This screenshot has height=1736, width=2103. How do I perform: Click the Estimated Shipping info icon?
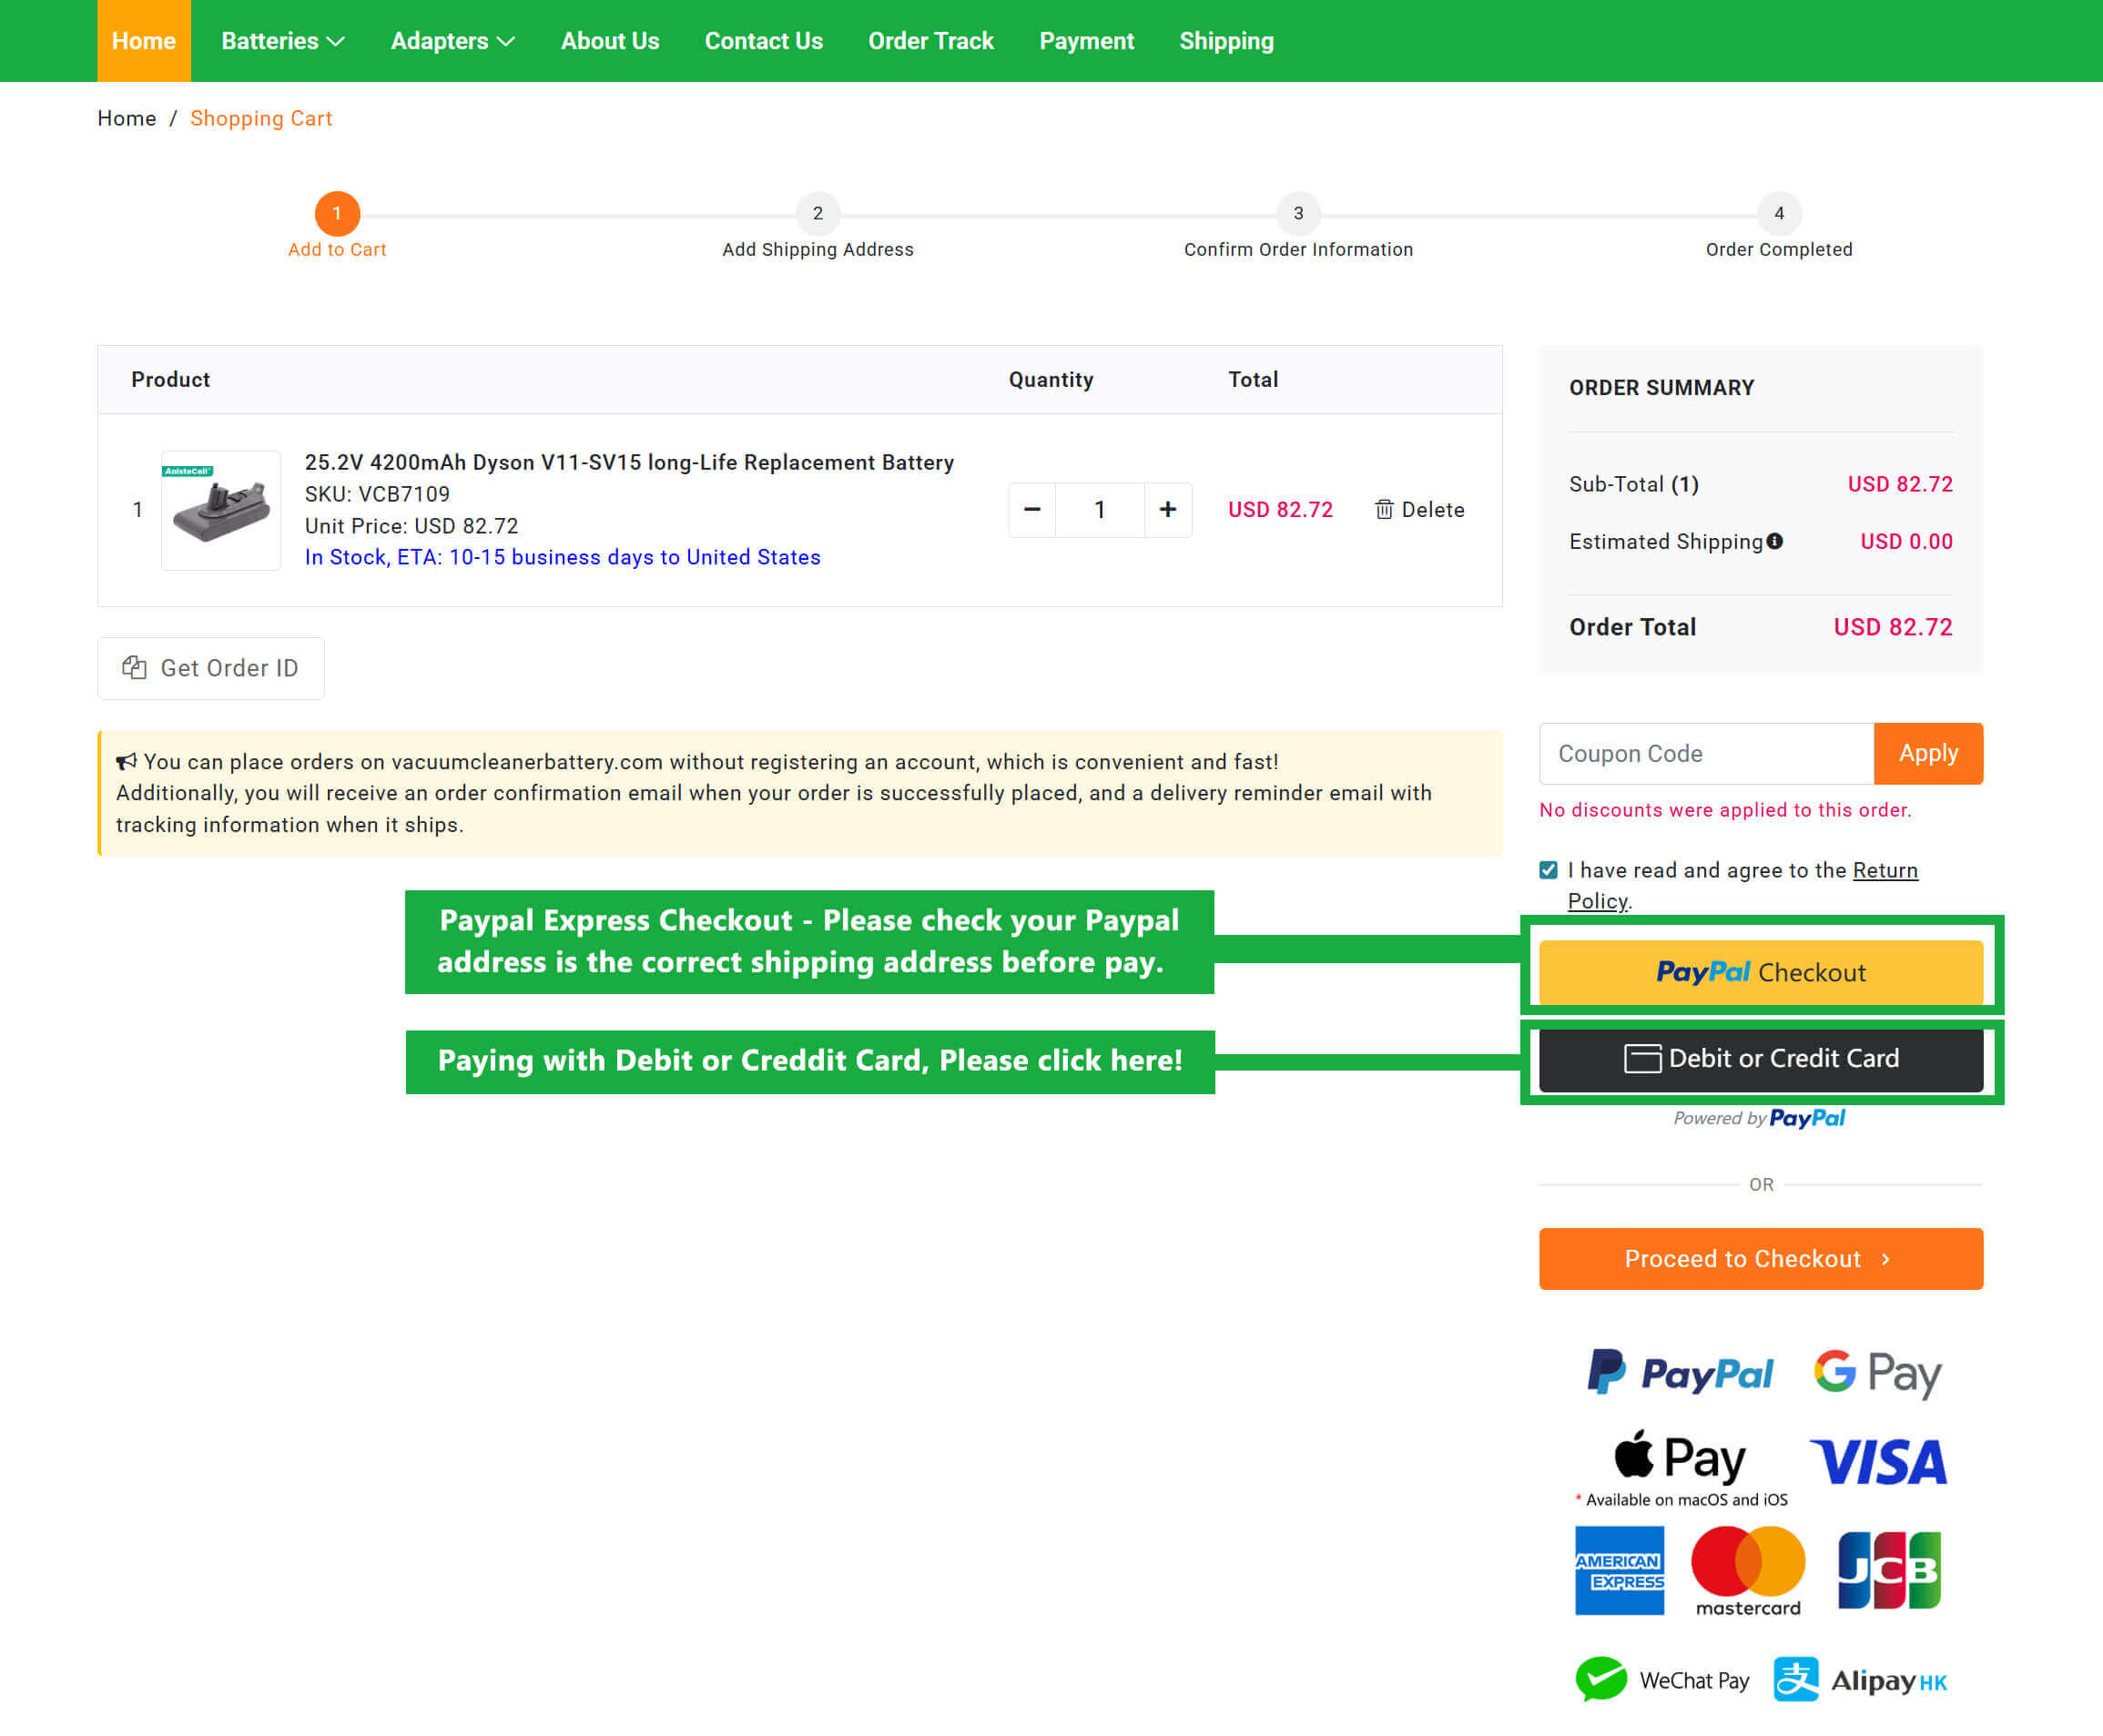1774,541
